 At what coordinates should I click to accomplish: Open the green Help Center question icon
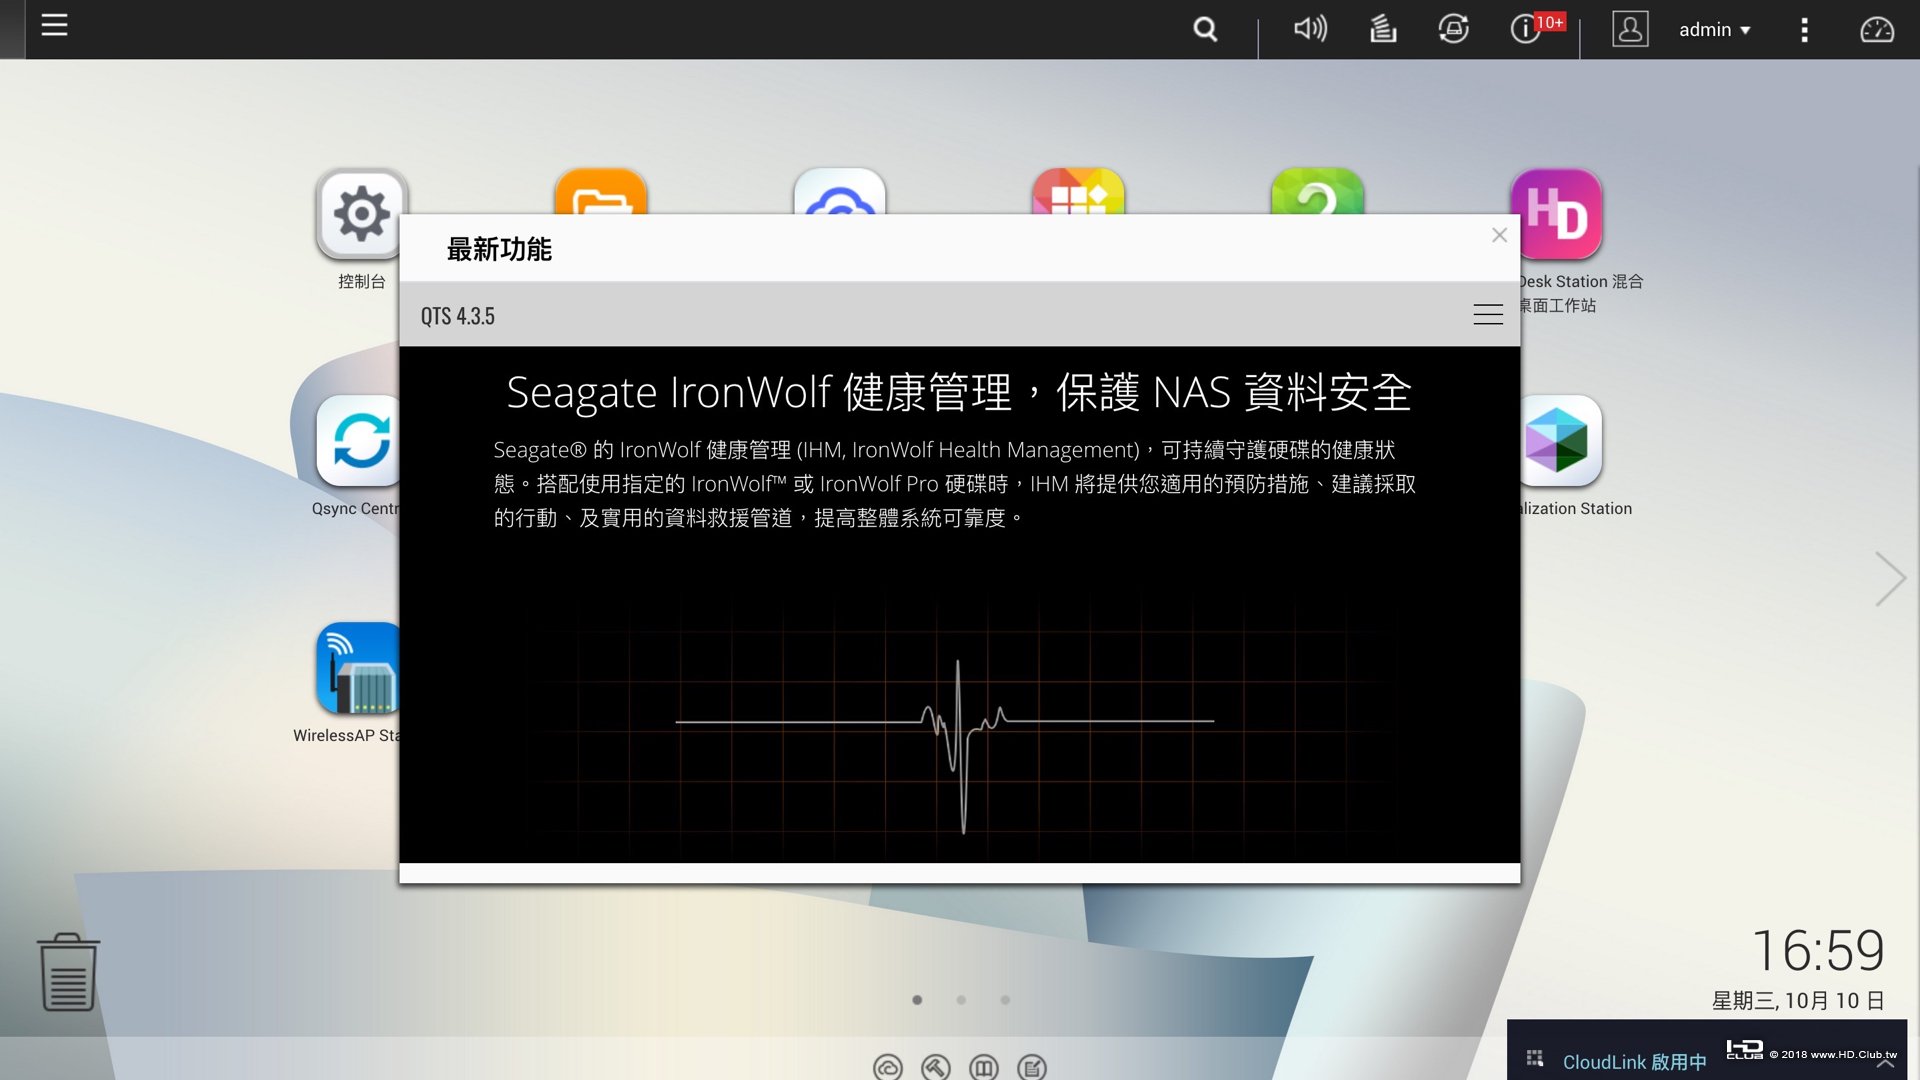click(1317, 192)
